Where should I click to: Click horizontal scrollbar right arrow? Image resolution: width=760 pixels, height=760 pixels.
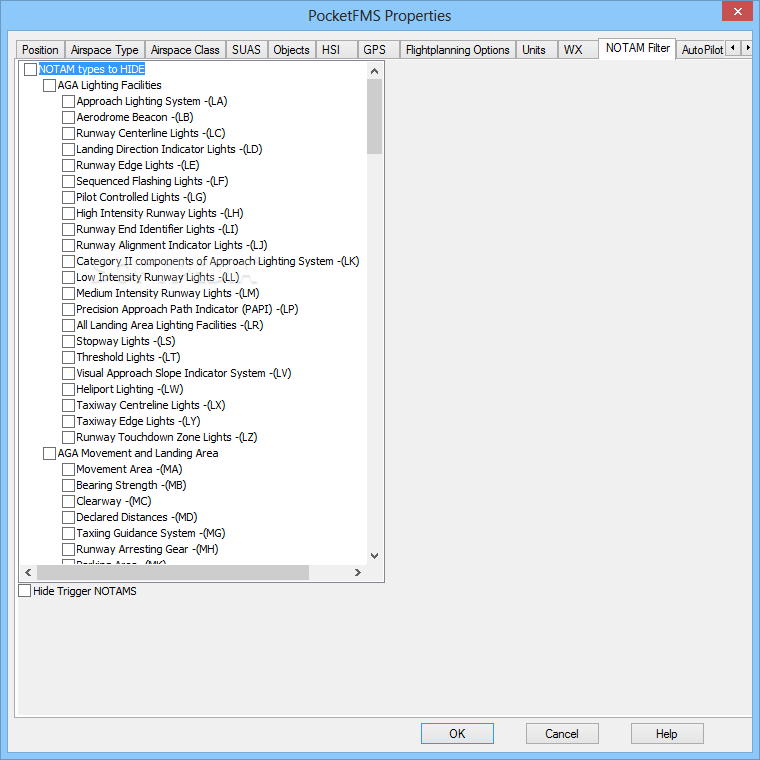point(358,572)
